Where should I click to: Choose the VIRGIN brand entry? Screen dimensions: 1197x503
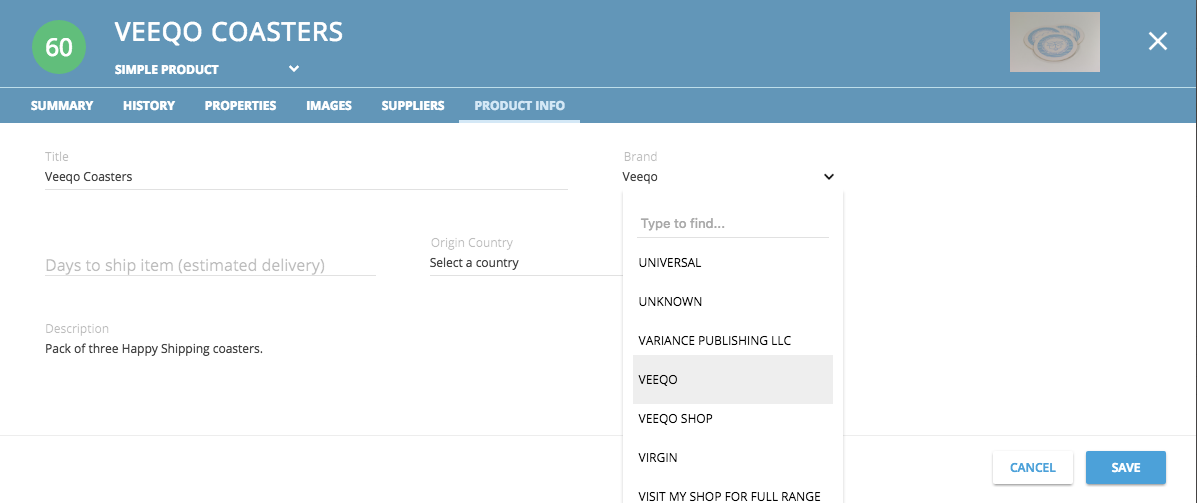pyautogui.click(x=733, y=457)
